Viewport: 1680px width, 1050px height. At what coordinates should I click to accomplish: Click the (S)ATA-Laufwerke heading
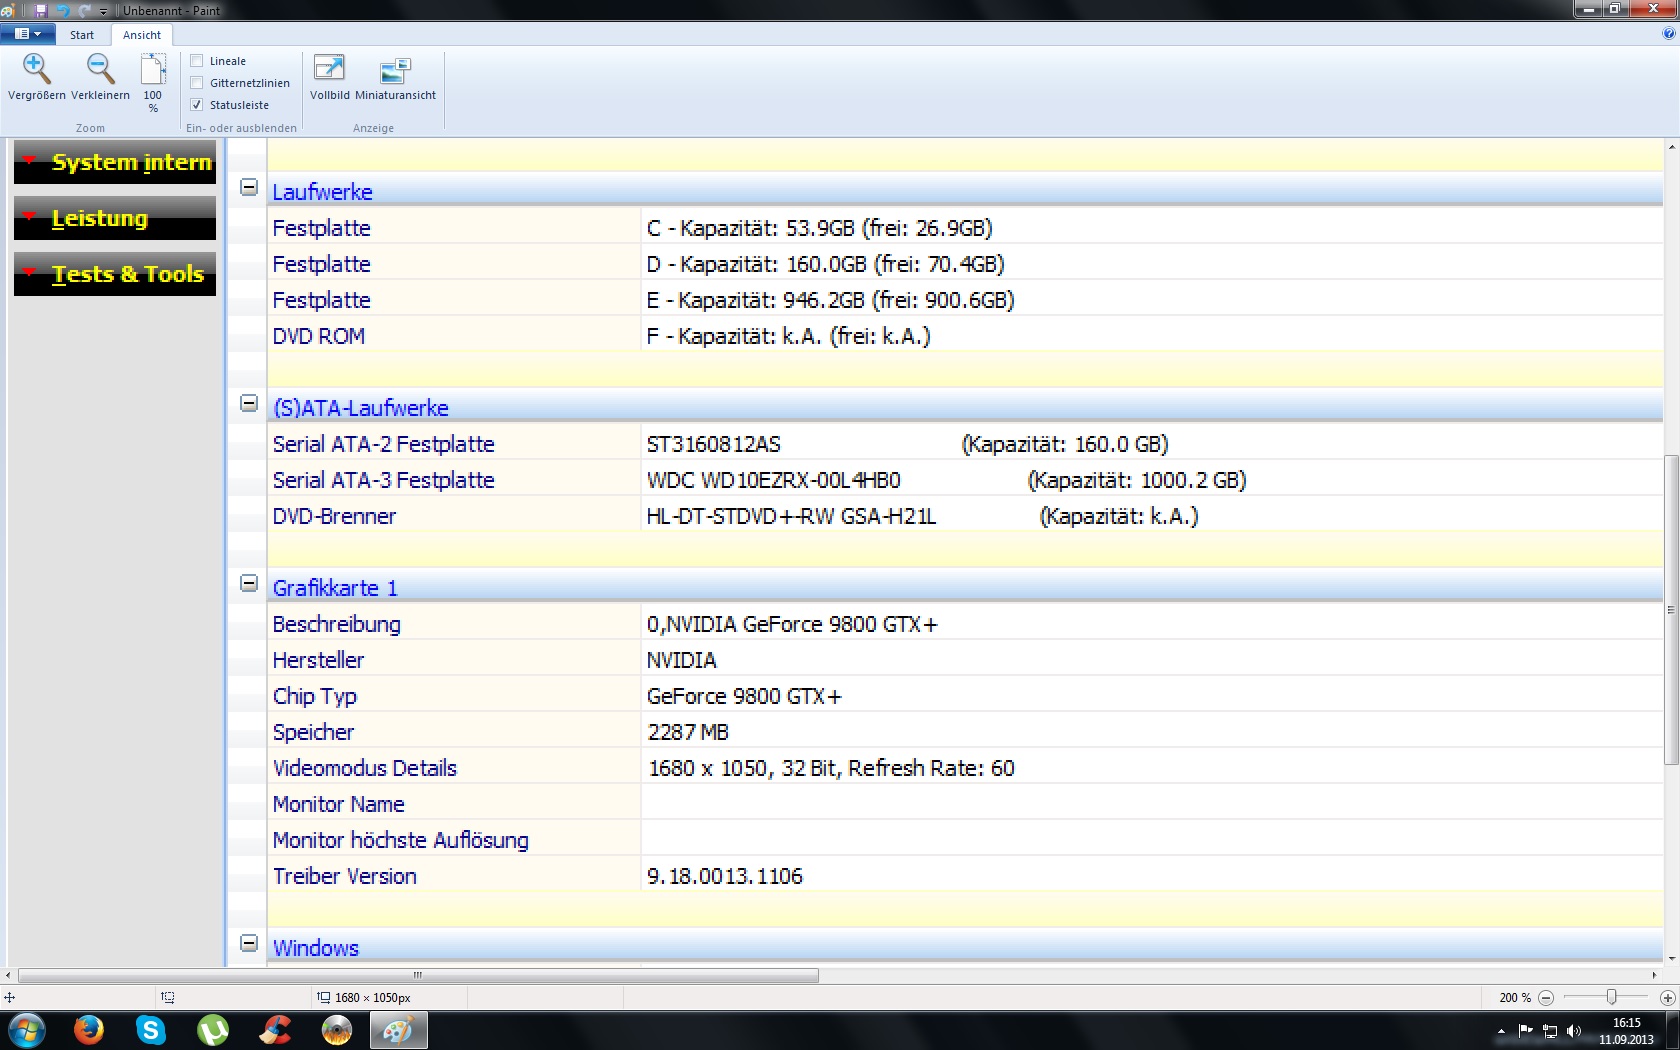pos(361,408)
